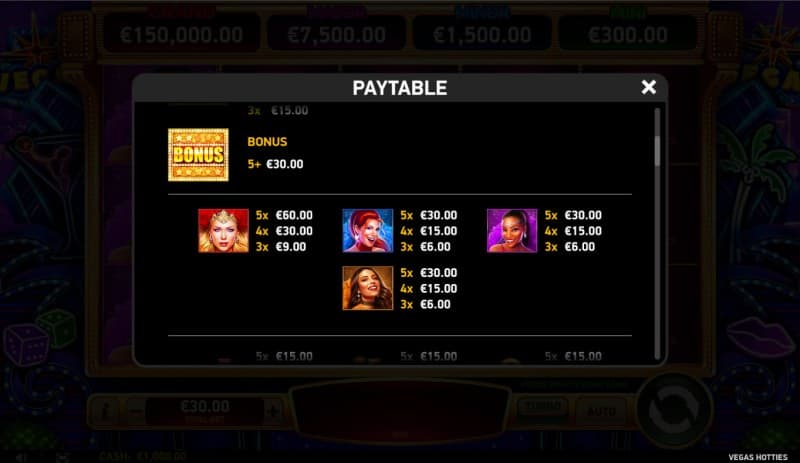Select the woman on purple background symbol
This screenshot has width=800, height=463.
[x=512, y=231]
